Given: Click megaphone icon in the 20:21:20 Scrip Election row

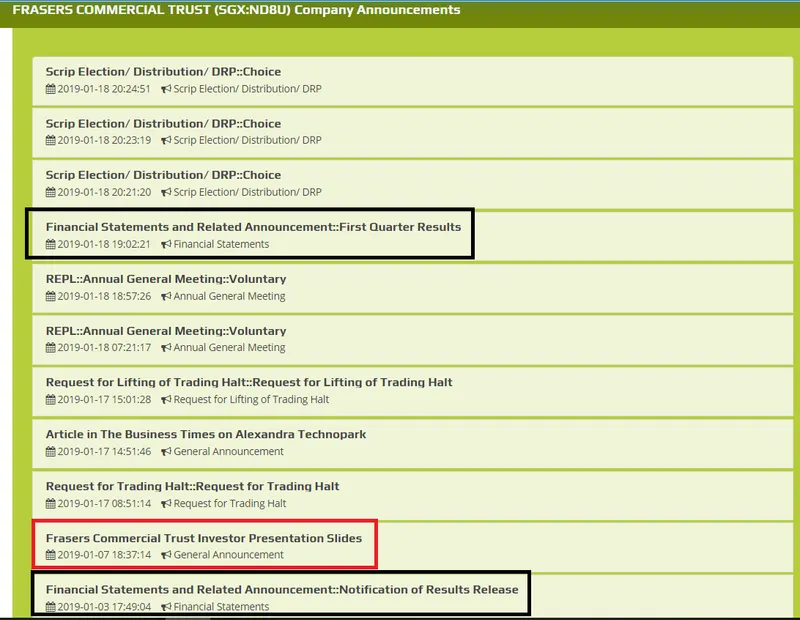Looking at the screenshot, I should (166, 192).
